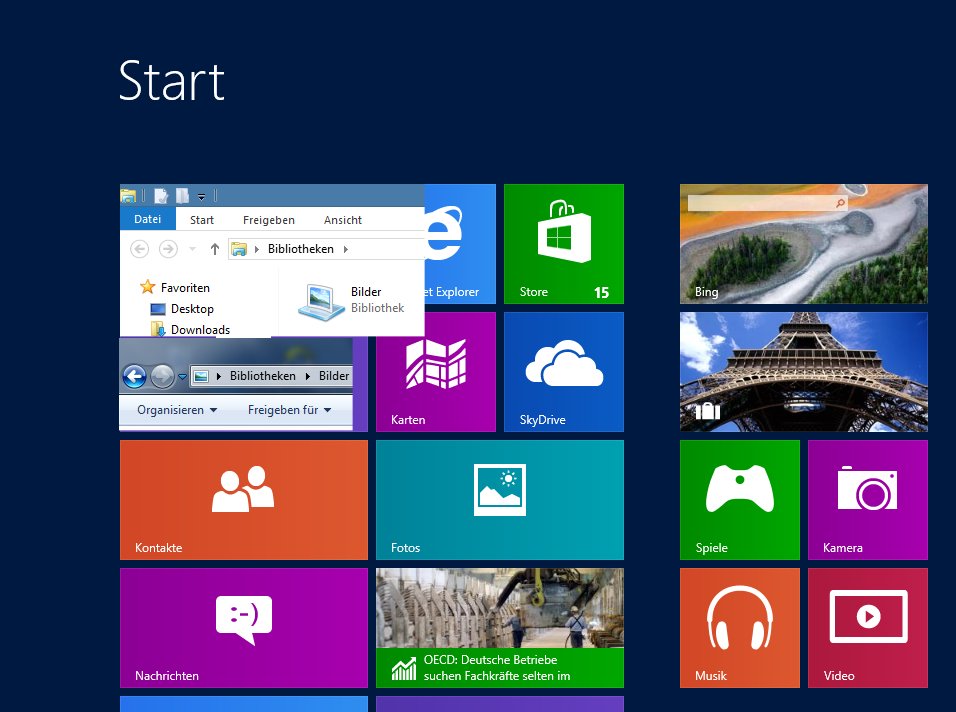Image resolution: width=956 pixels, height=712 pixels.
Task: Open the Fotos tile
Action: (500, 500)
